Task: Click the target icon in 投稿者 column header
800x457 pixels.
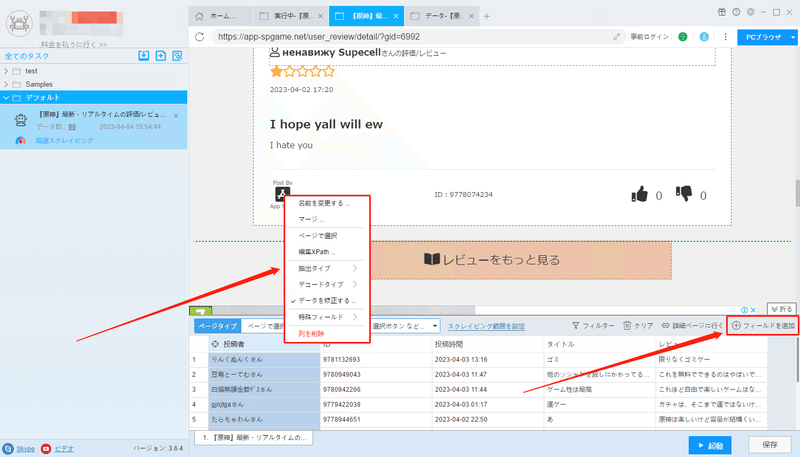Action: [x=215, y=344]
